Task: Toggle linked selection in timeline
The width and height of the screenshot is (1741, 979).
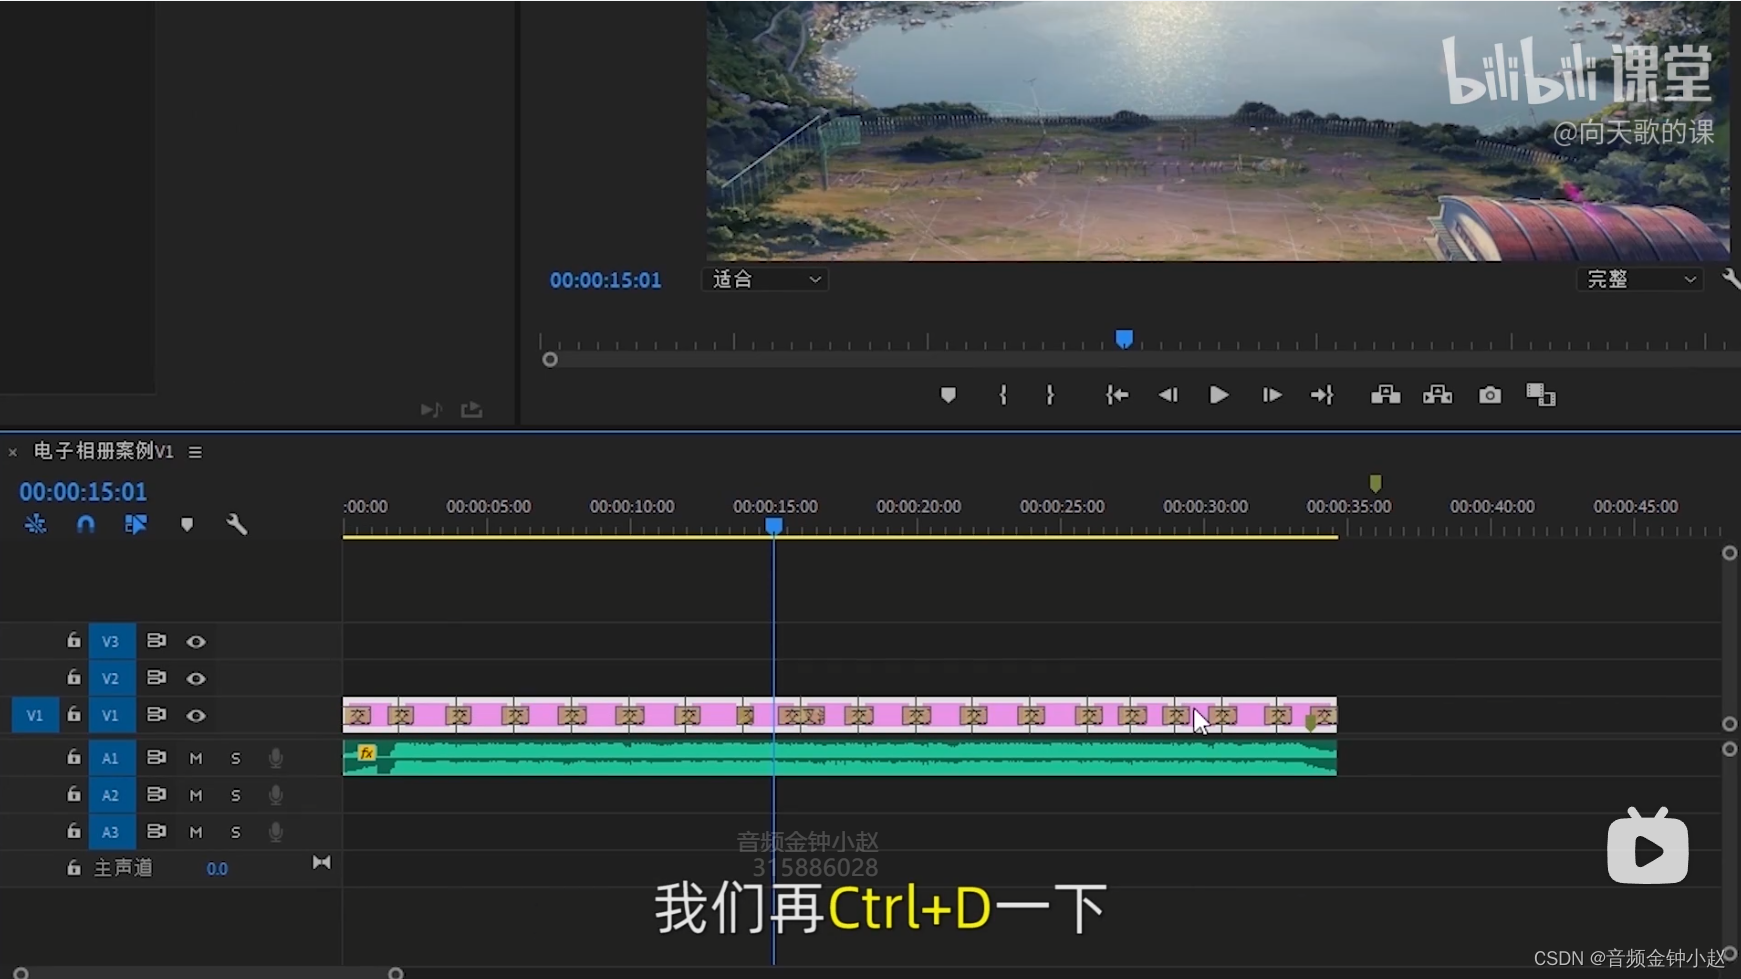Action: (x=136, y=524)
